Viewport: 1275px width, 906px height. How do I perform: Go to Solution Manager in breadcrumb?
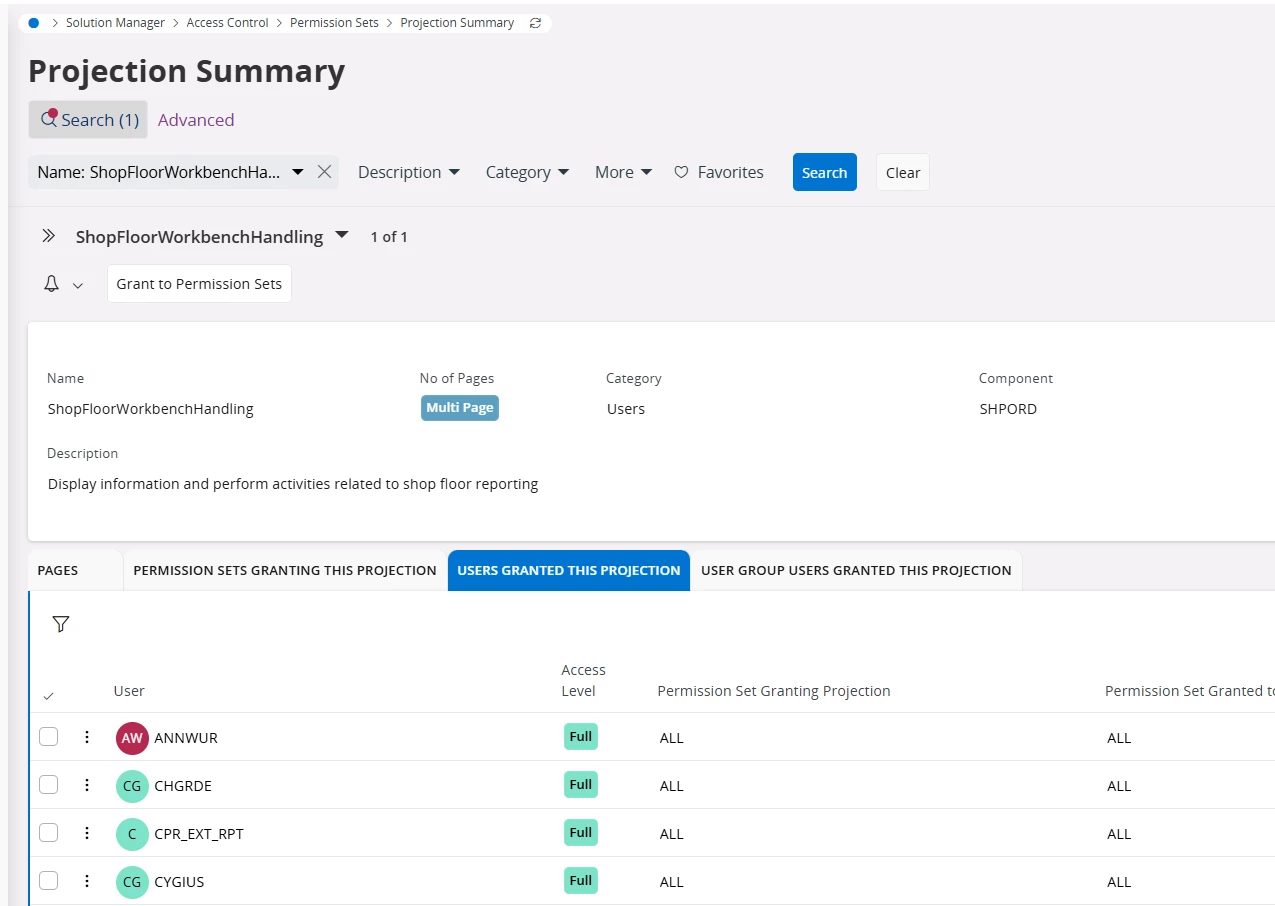tap(115, 23)
